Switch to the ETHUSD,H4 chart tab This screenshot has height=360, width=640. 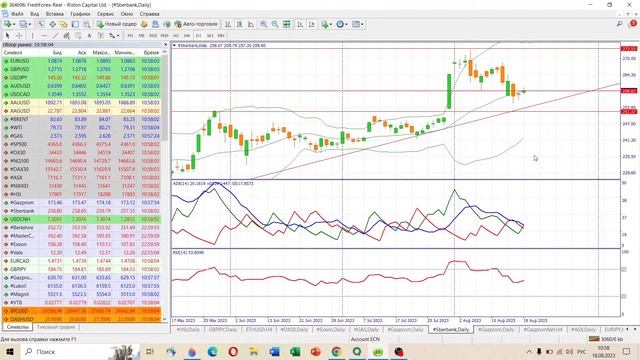(259, 329)
